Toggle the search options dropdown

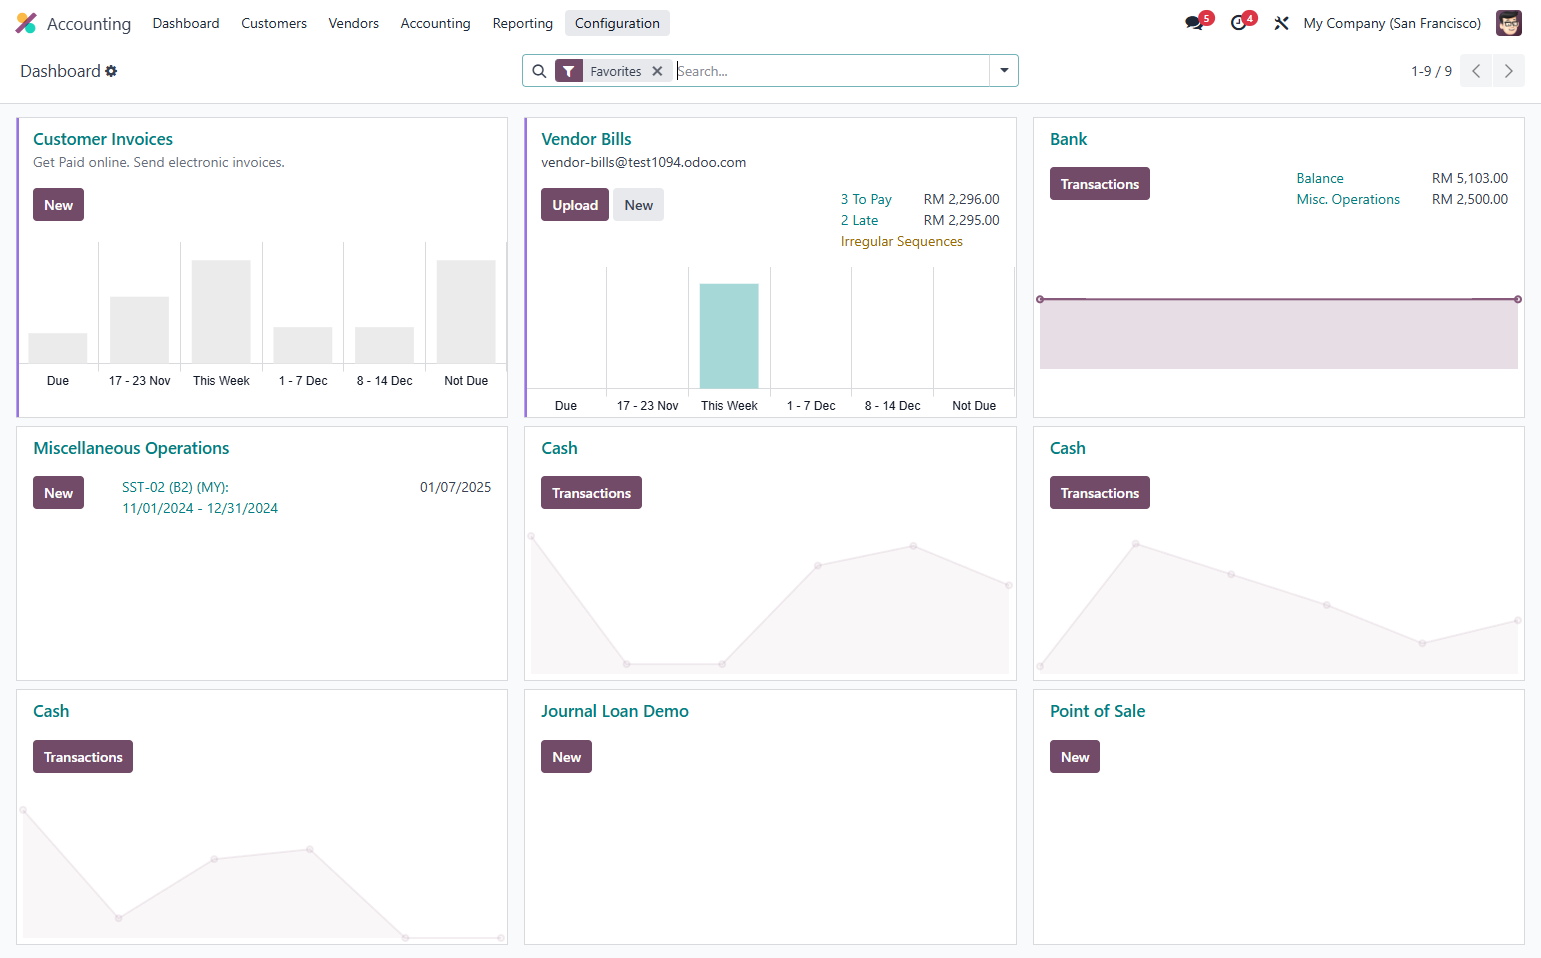pos(1004,71)
